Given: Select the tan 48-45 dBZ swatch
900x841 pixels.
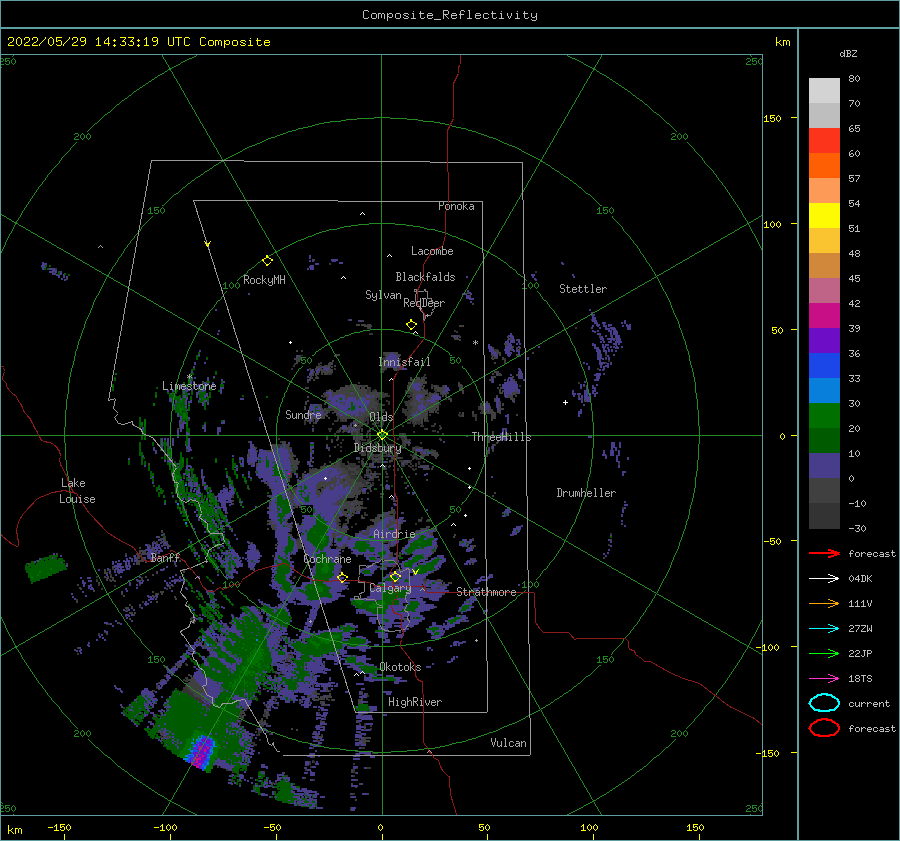Looking at the screenshot, I should click(x=824, y=265).
